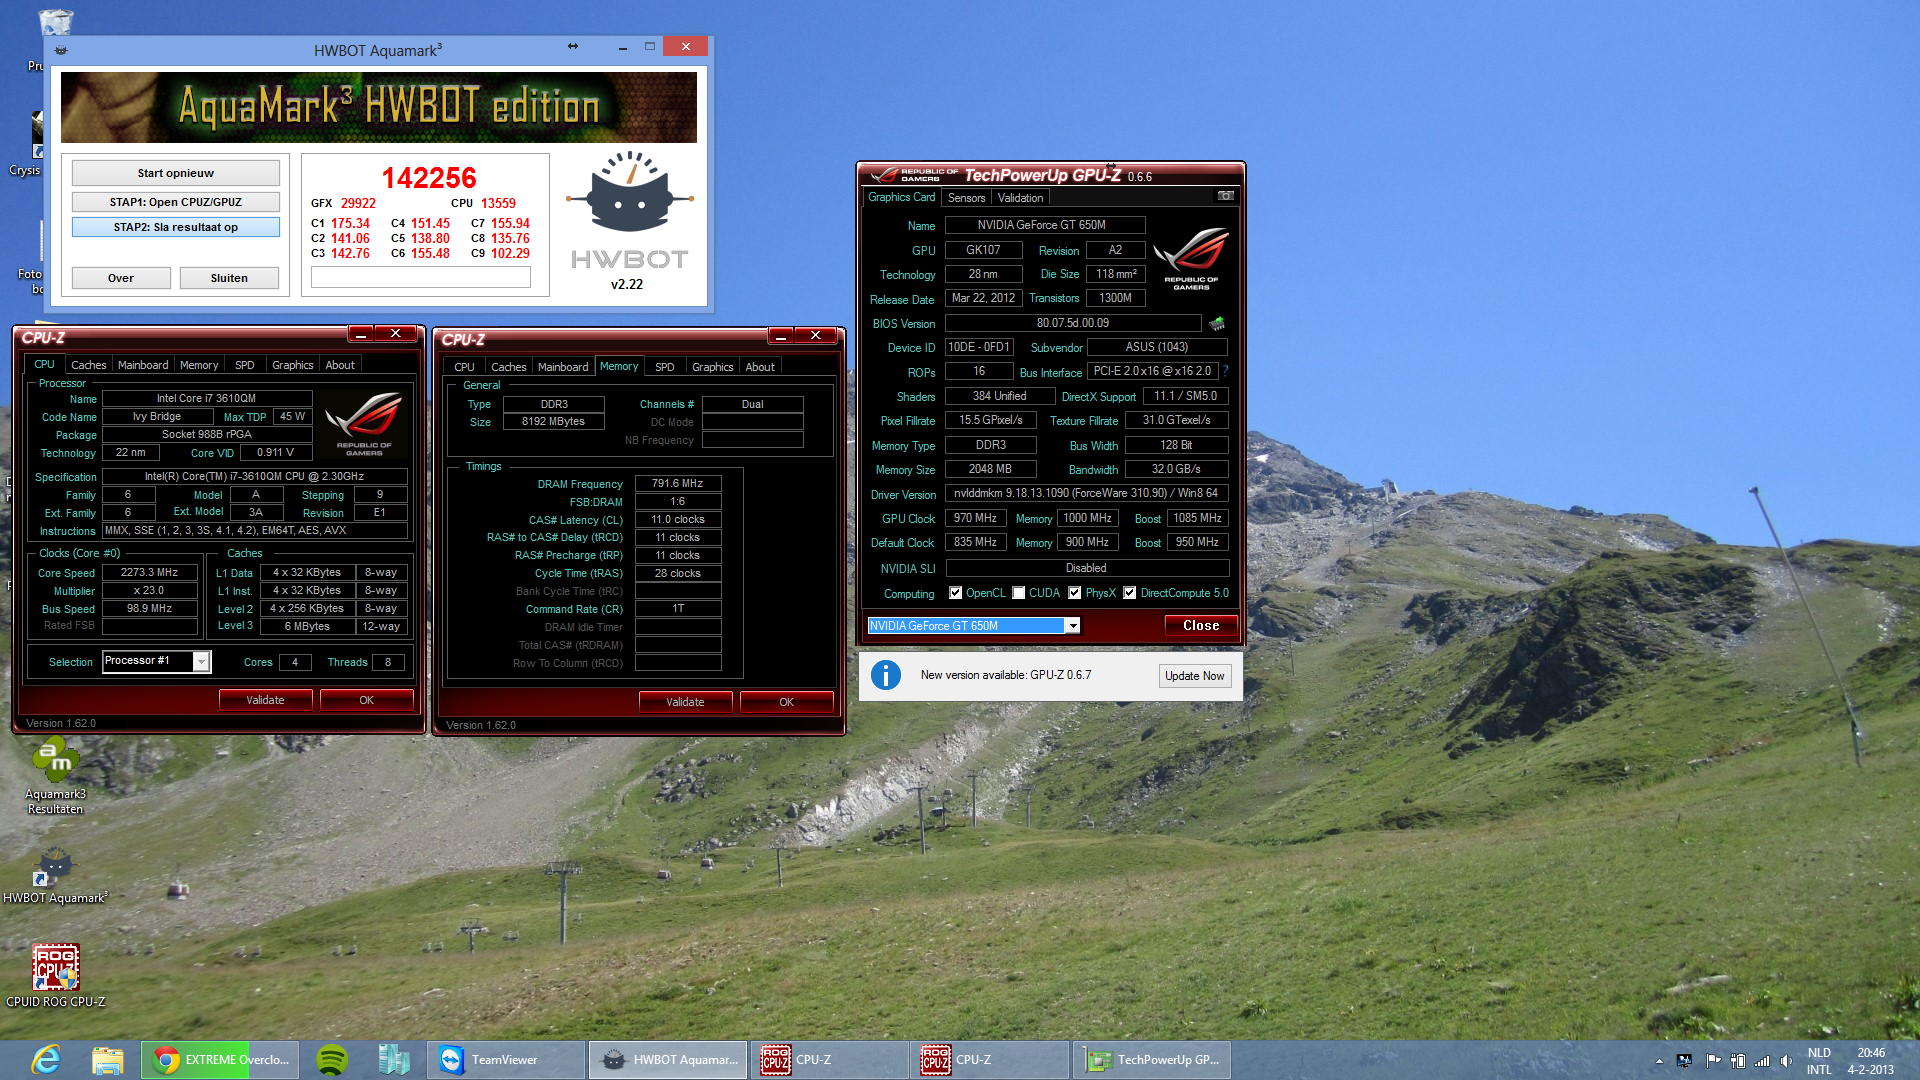Click the blue info icon in the GPU-Z update bar
Image resolution: width=1920 pixels, height=1080 pixels.
(x=886, y=675)
